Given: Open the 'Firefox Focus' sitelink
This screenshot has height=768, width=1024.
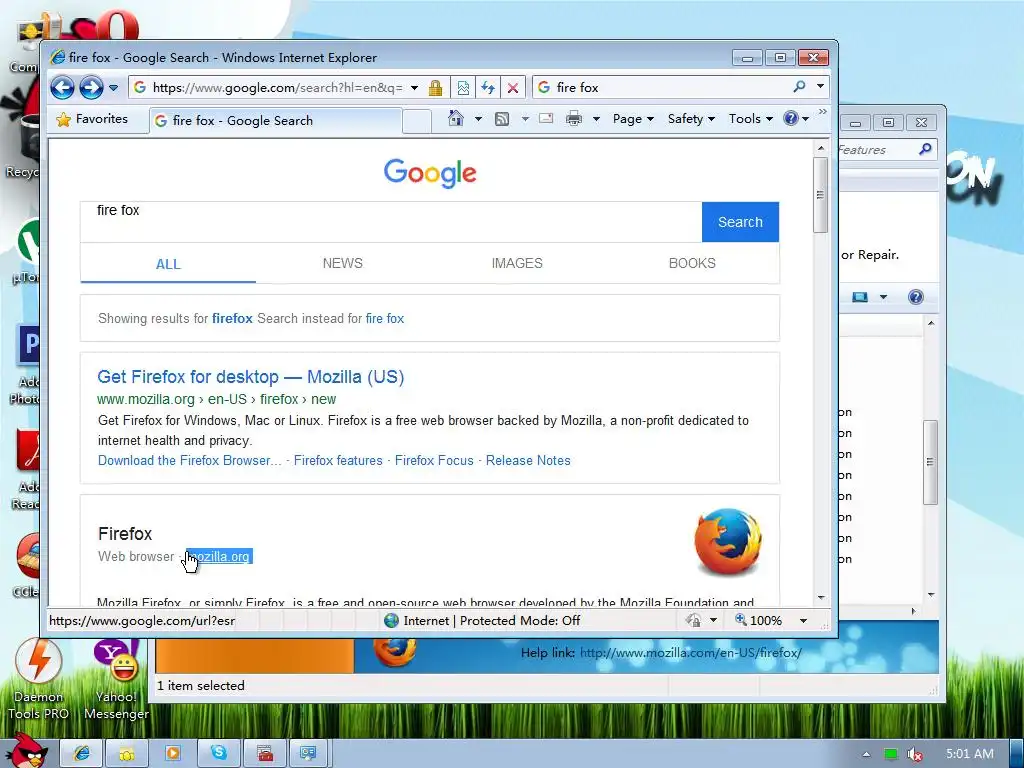Looking at the screenshot, I should [x=434, y=460].
